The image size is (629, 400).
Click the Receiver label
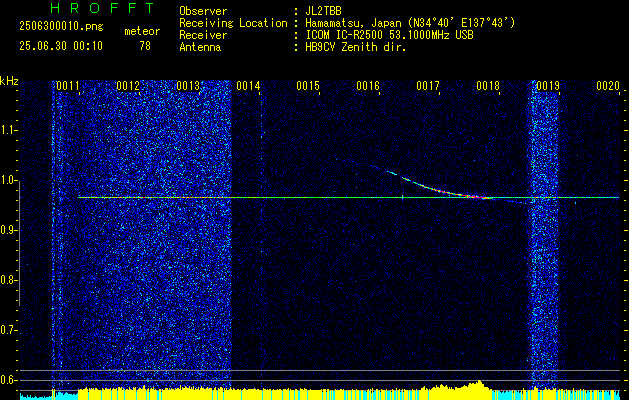(203, 35)
